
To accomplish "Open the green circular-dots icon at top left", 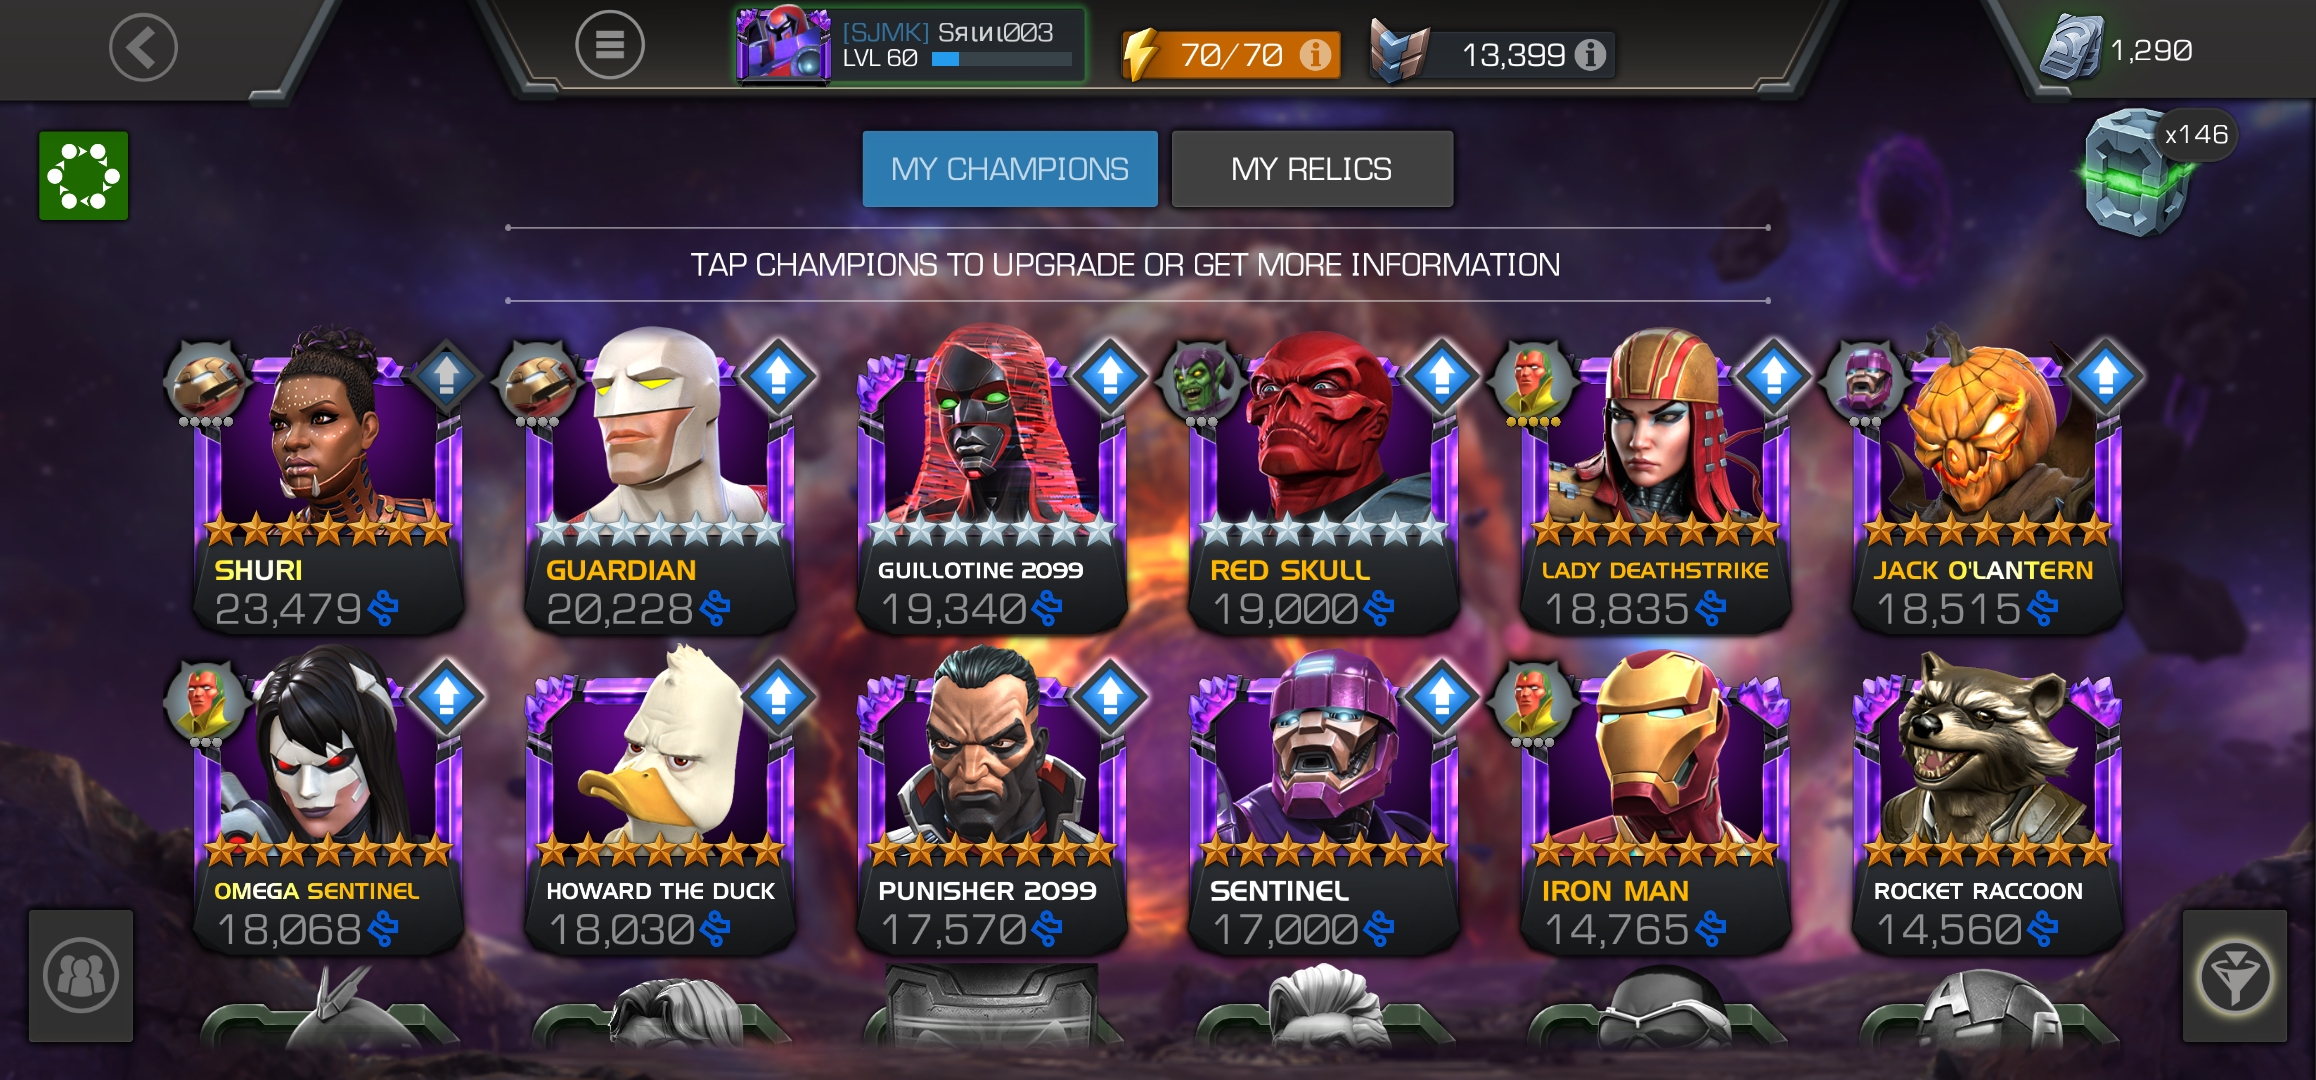I will pyautogui.click(x=84, y=176).
